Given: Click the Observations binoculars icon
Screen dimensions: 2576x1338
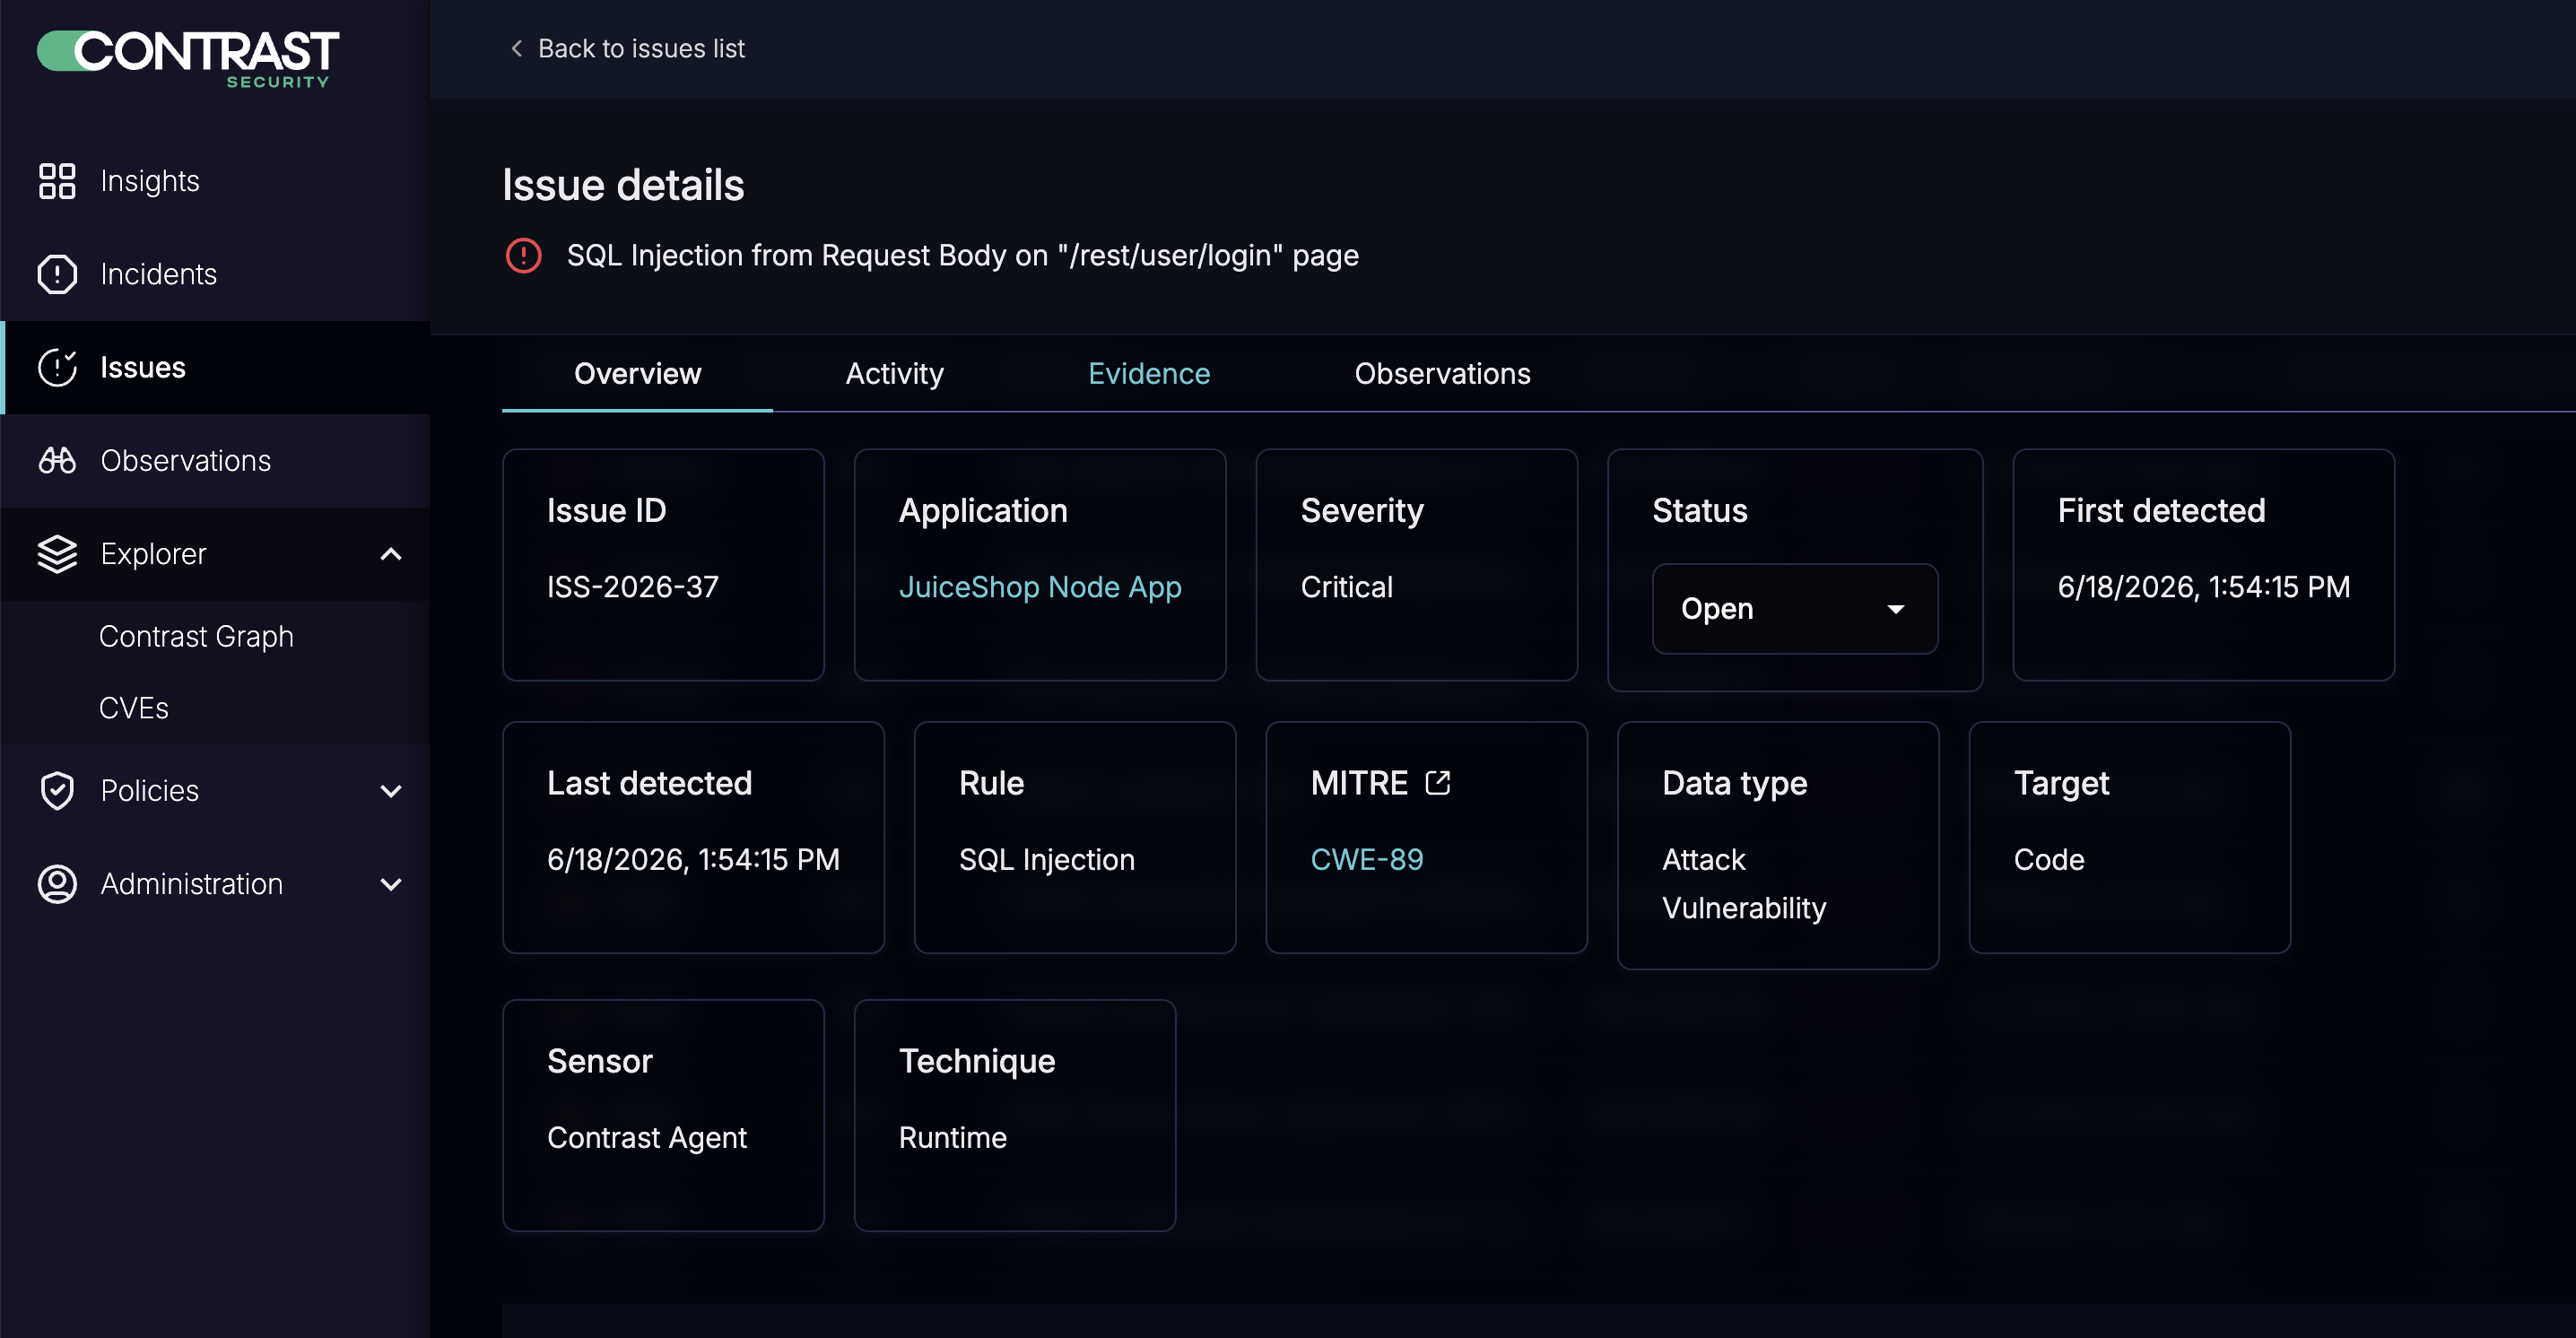Looking at the screenshot, I should pos(57,460).
